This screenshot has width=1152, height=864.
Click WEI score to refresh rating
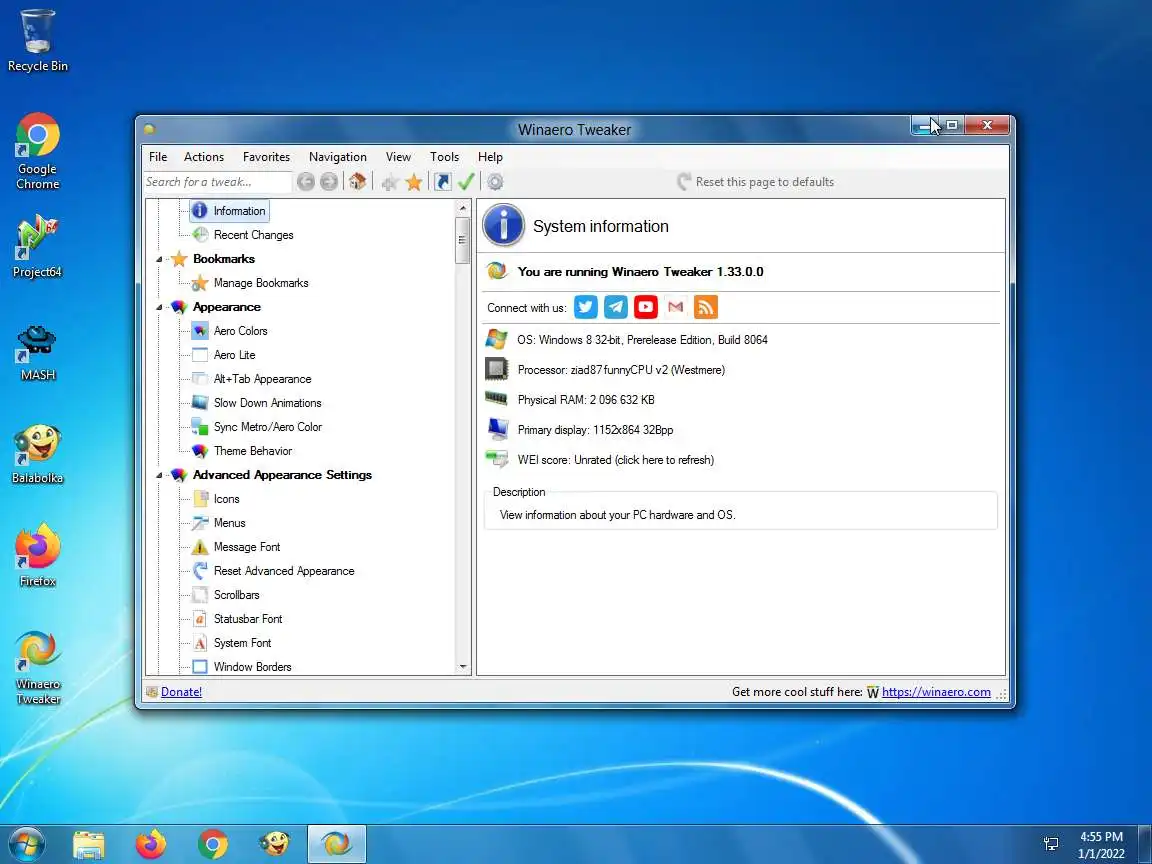615,460
